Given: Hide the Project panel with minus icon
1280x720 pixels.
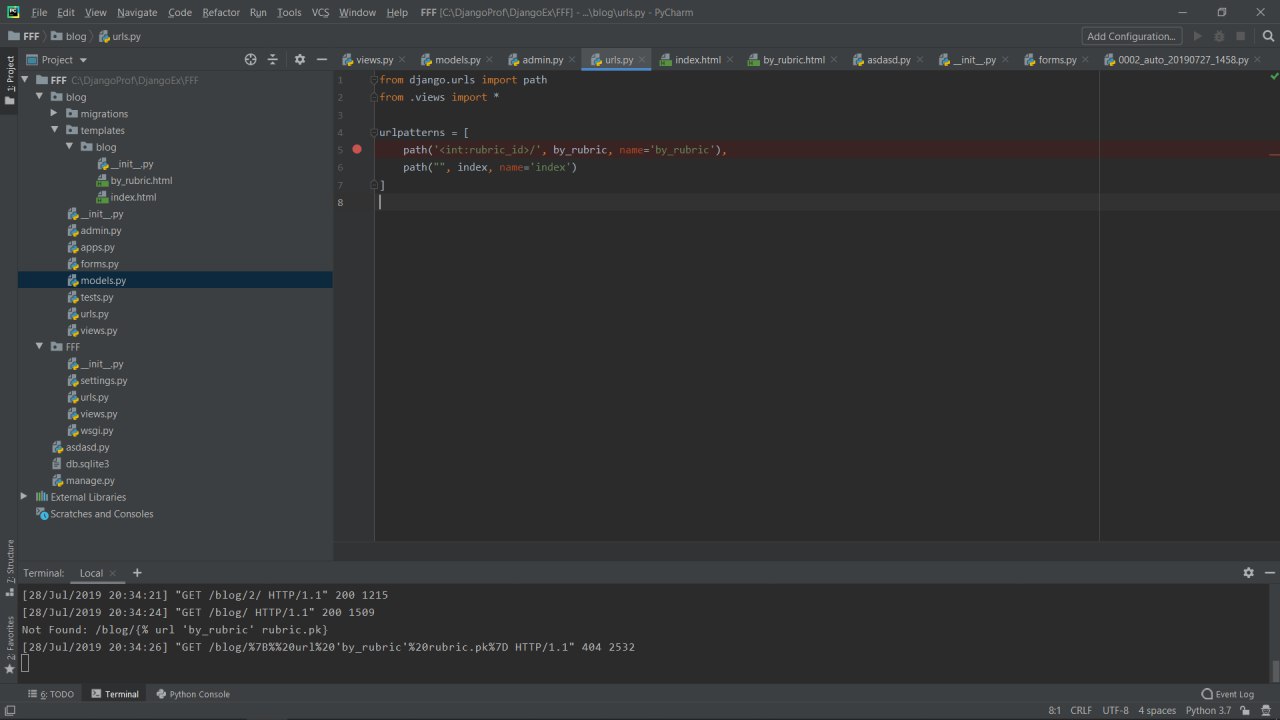Looking at the screenshot, I should pyautogui.click(x=322, y=60).
